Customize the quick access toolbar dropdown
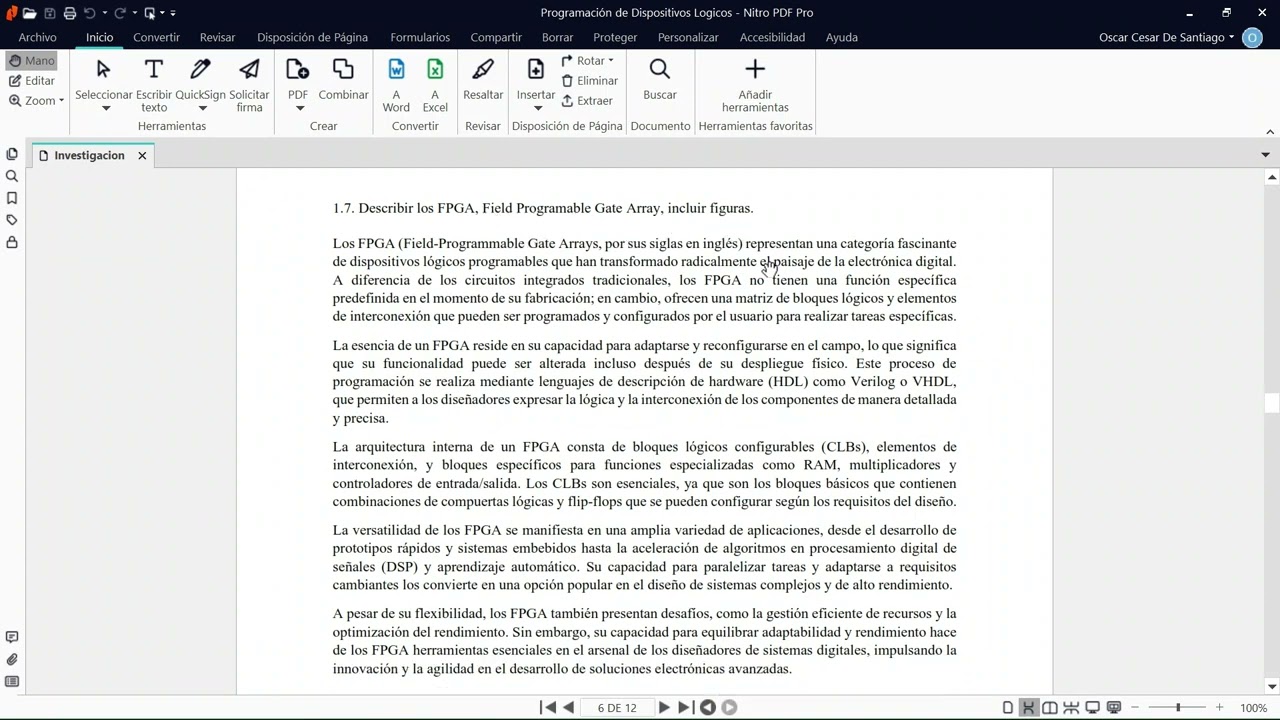 (173, 14)
